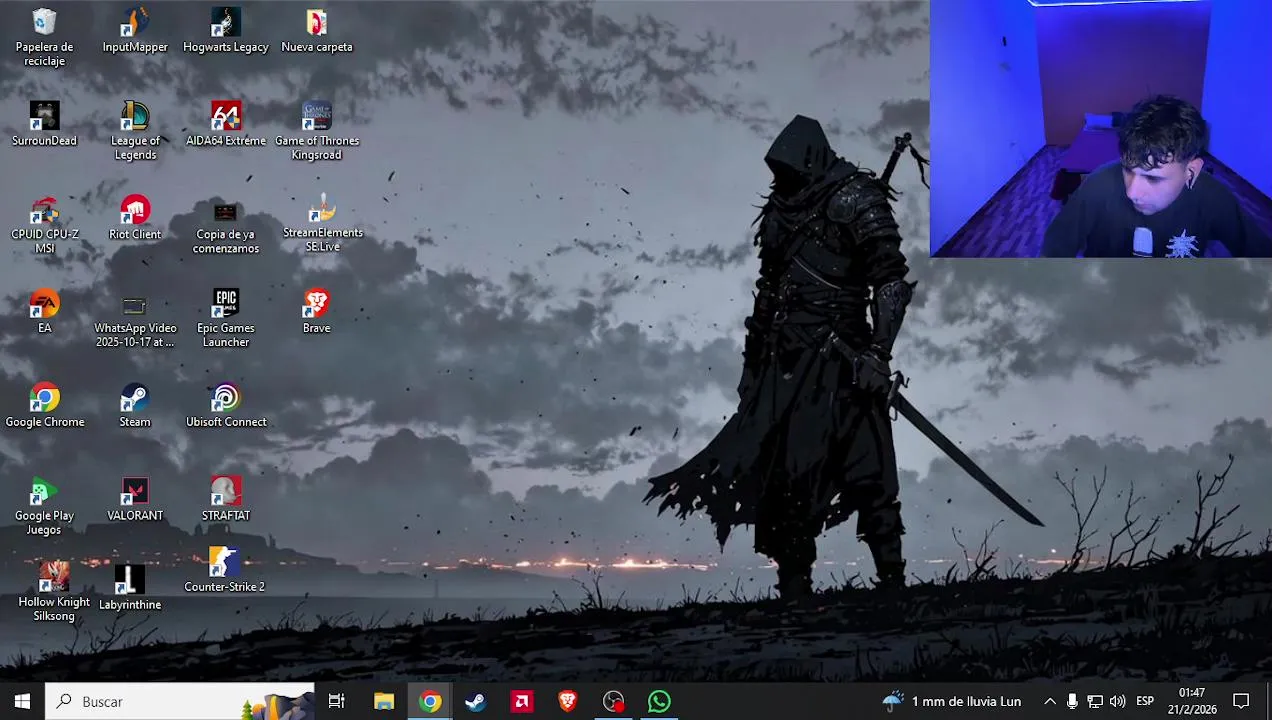The width and height of the screenshot is (1272, 720).
Task: Select the Riot Client desktop shortcut
Action: point(135,218)
